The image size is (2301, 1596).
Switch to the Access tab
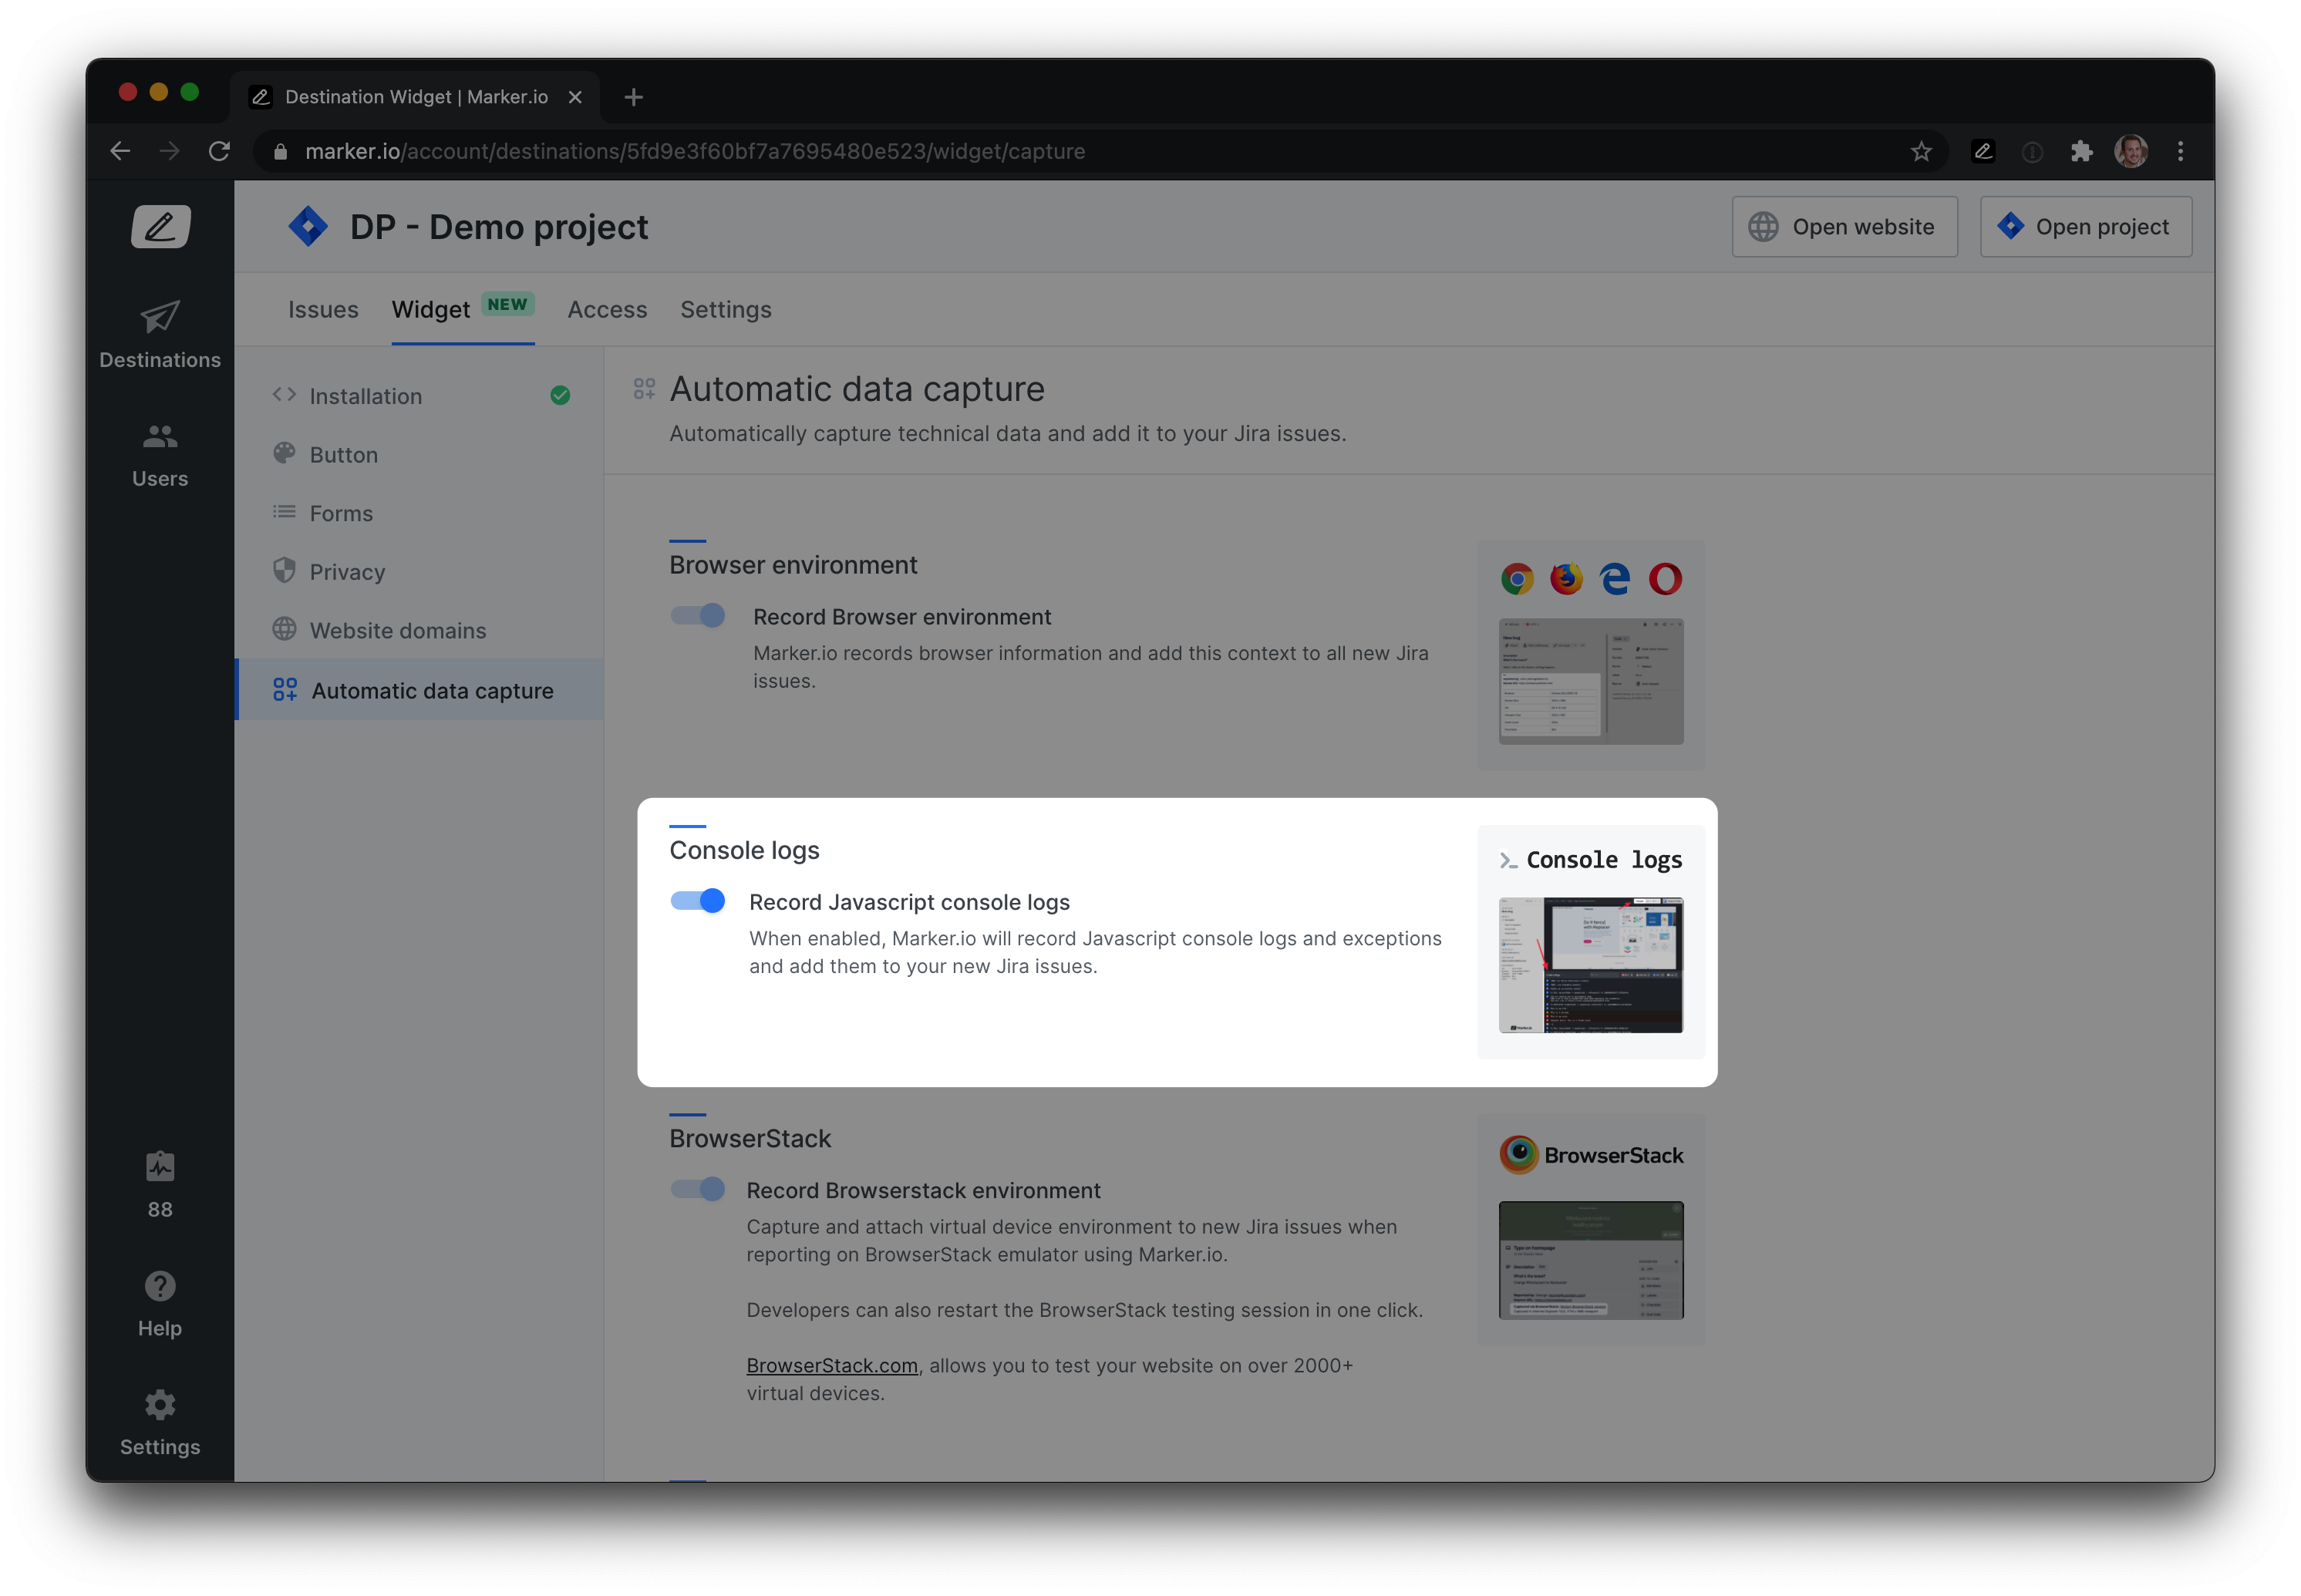point(607,310)
